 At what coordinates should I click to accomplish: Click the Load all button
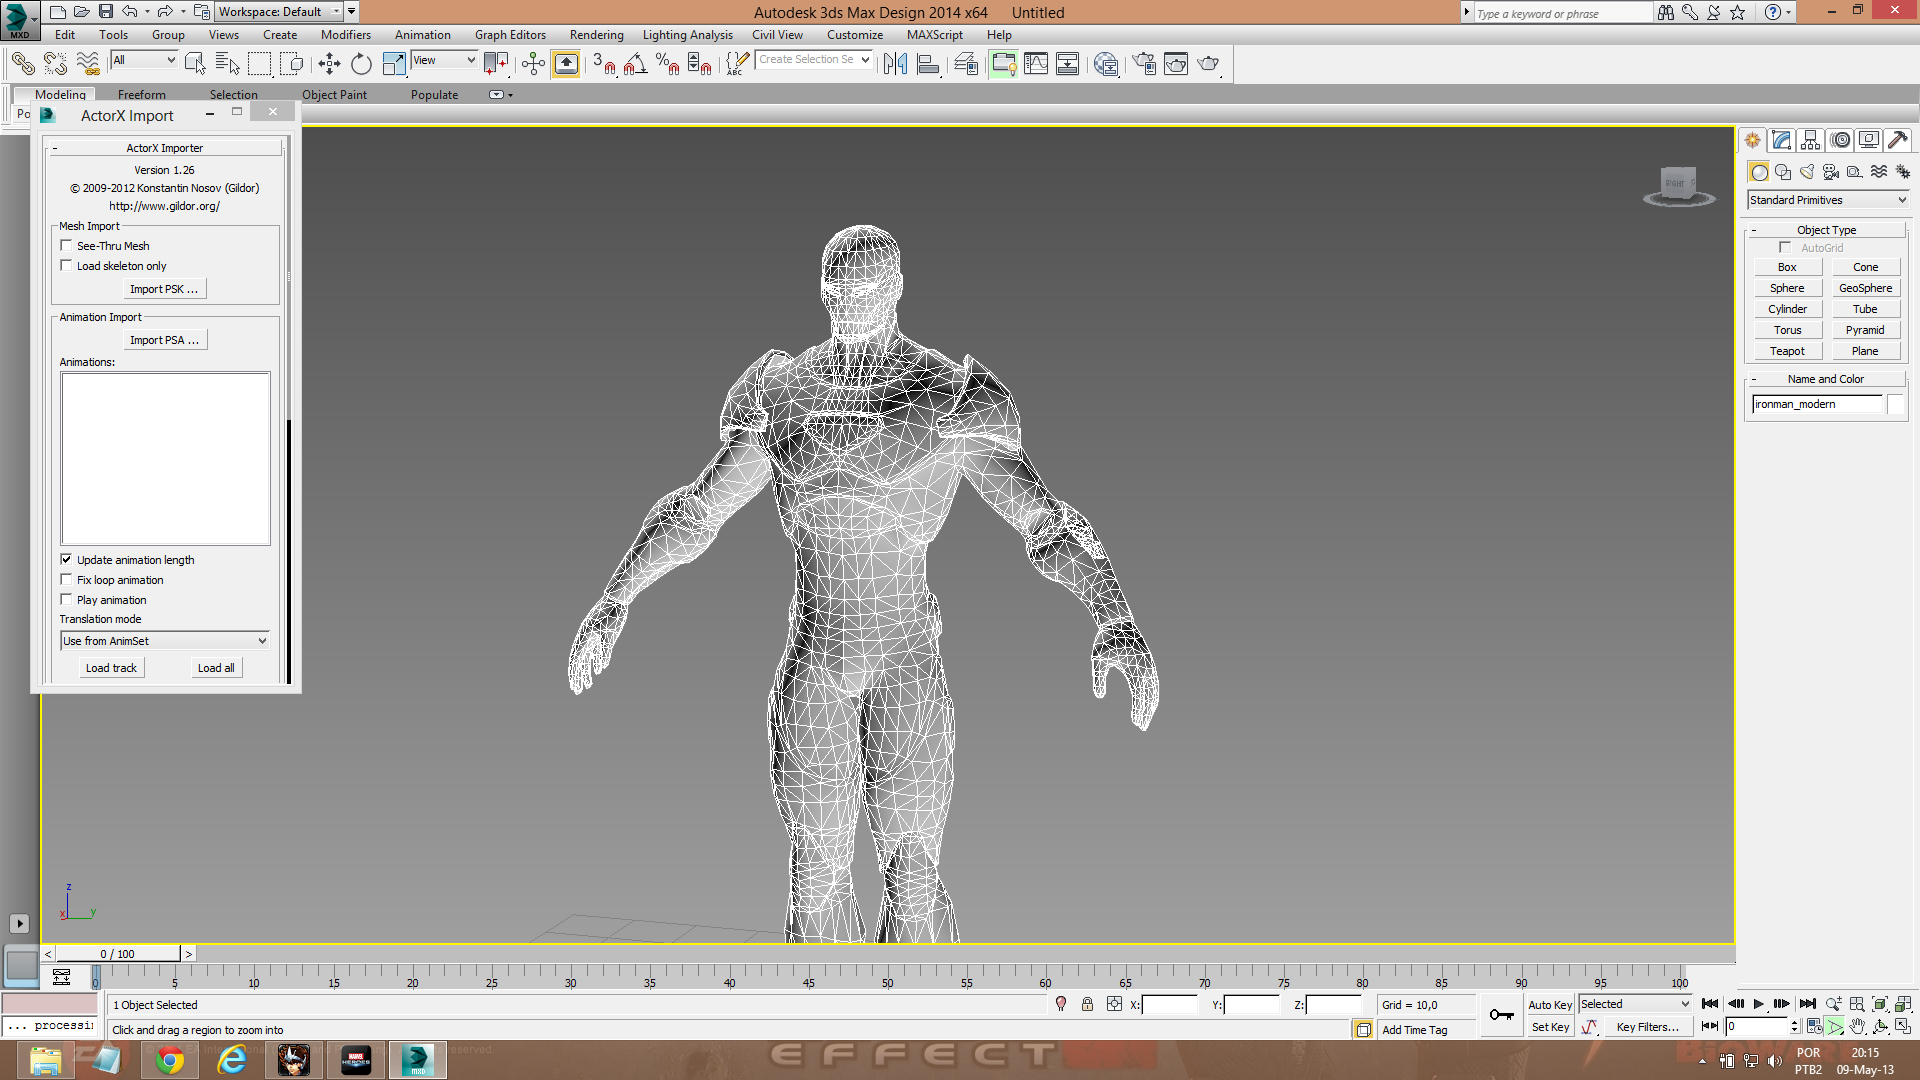(x=216, y=668)
